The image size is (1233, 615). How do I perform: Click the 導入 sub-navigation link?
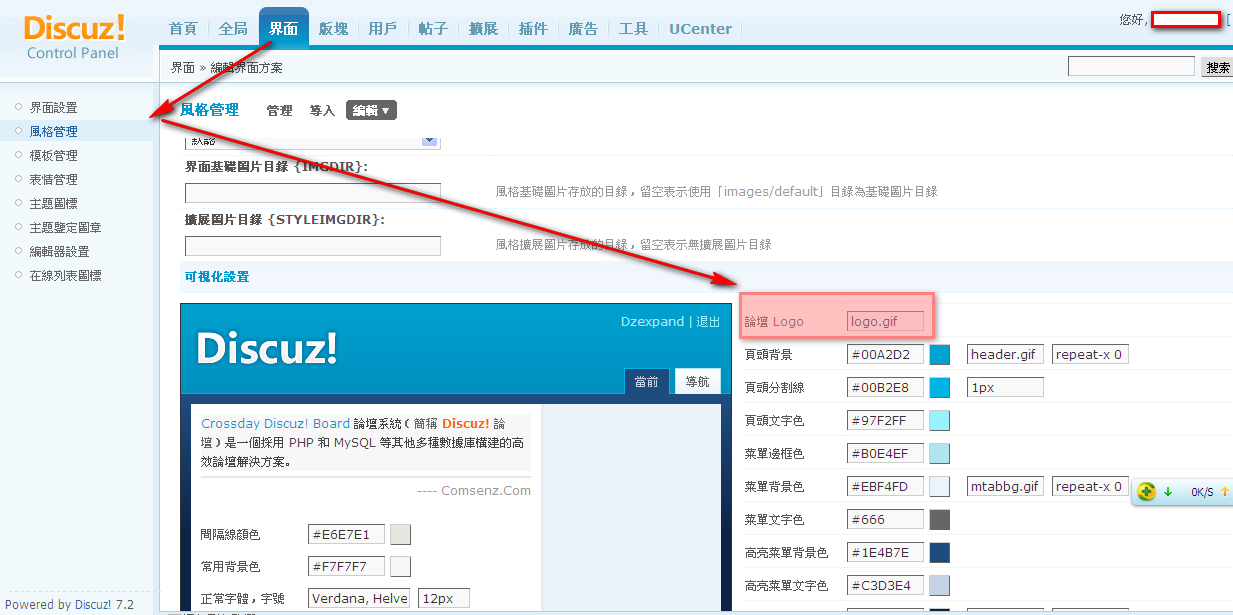click(x=322, y=110)
